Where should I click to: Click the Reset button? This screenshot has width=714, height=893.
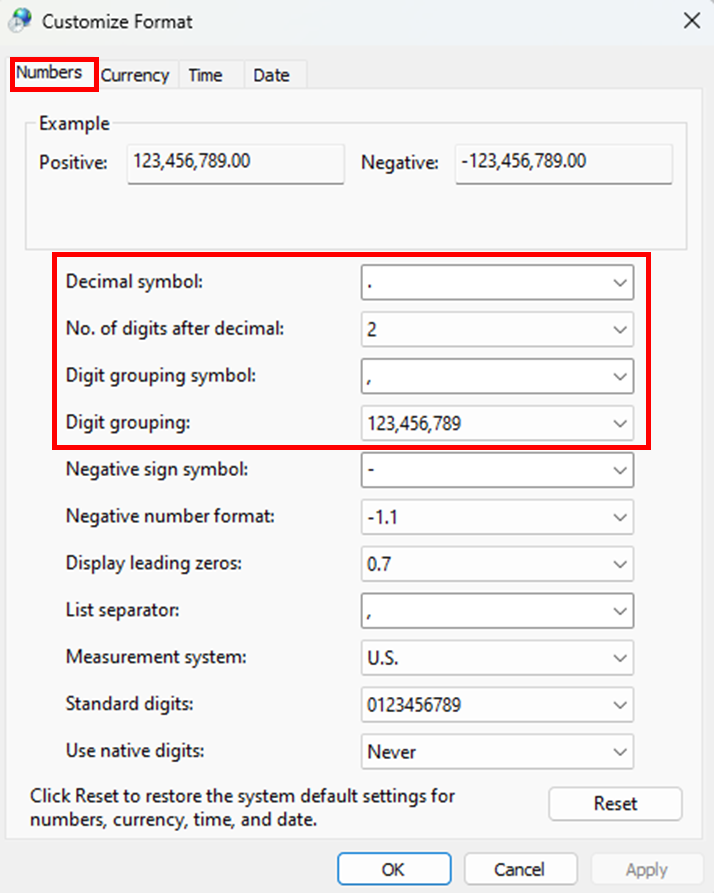point(615,803)
